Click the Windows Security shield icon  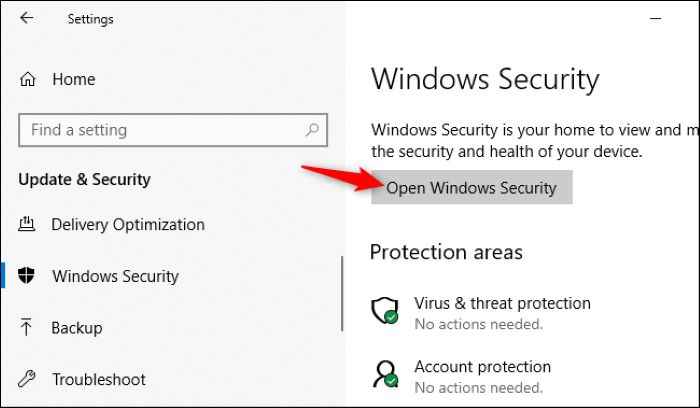click(x=26, y=275)
